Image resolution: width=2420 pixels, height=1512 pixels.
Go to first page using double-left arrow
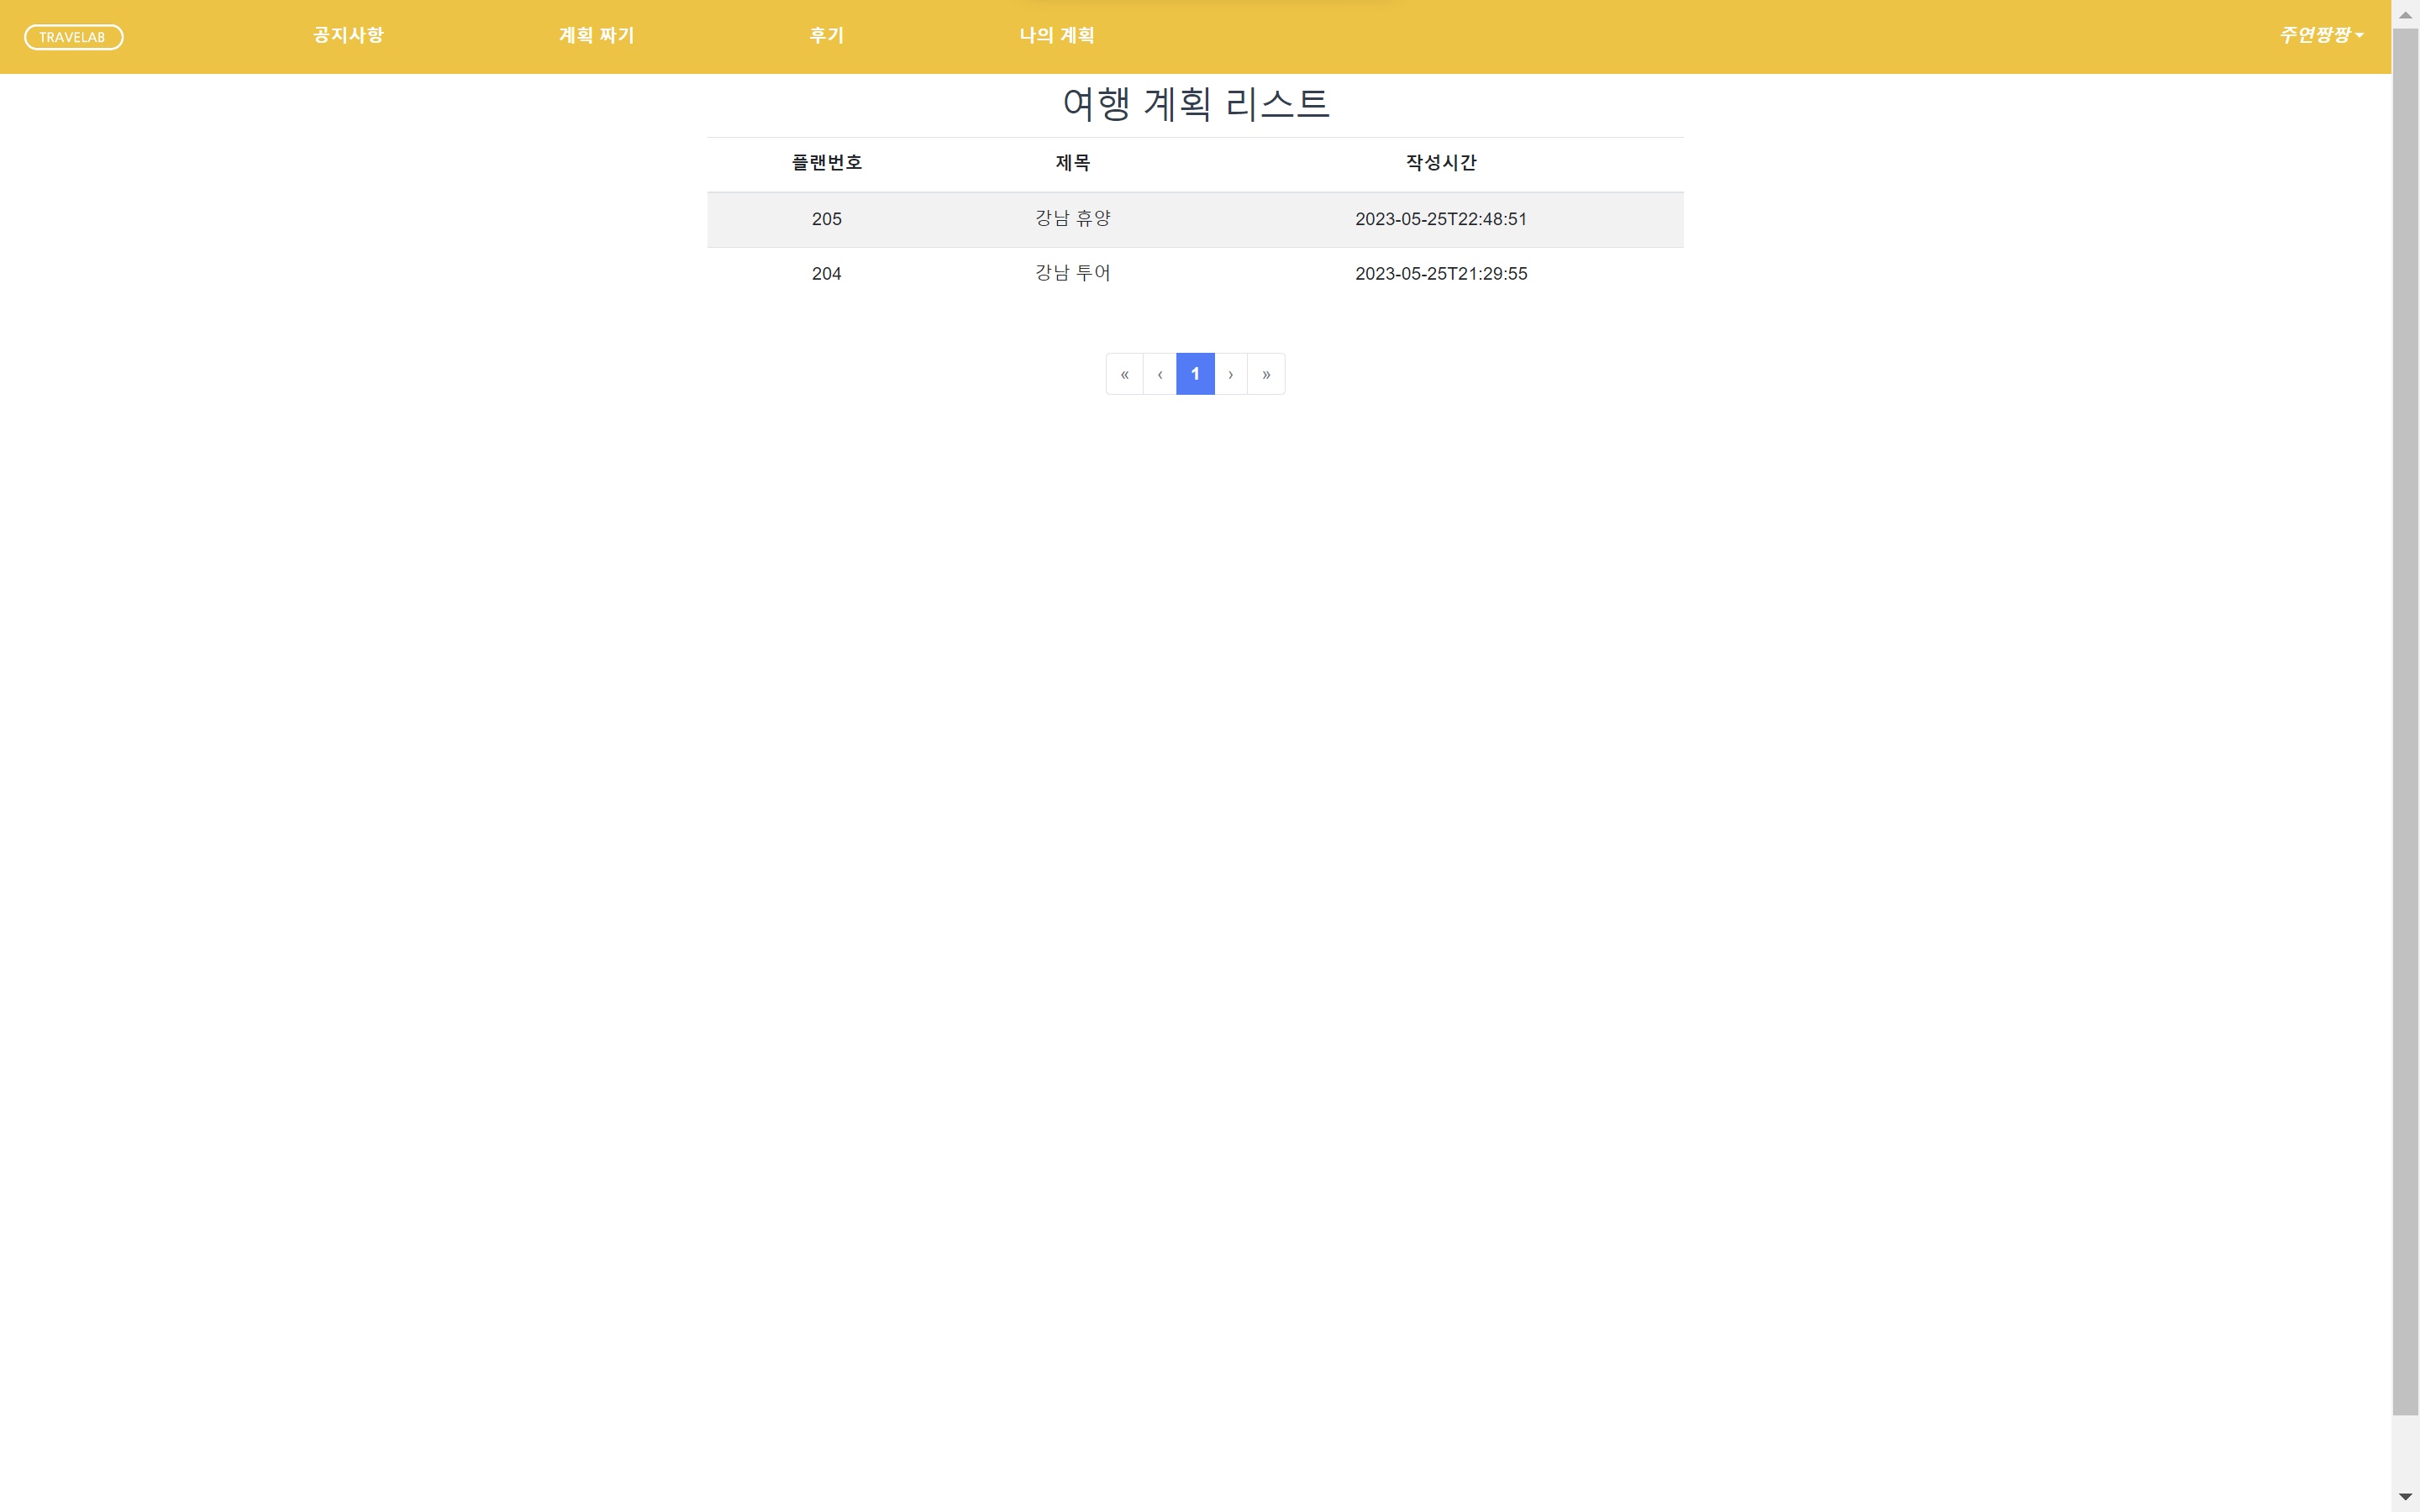1124,373
